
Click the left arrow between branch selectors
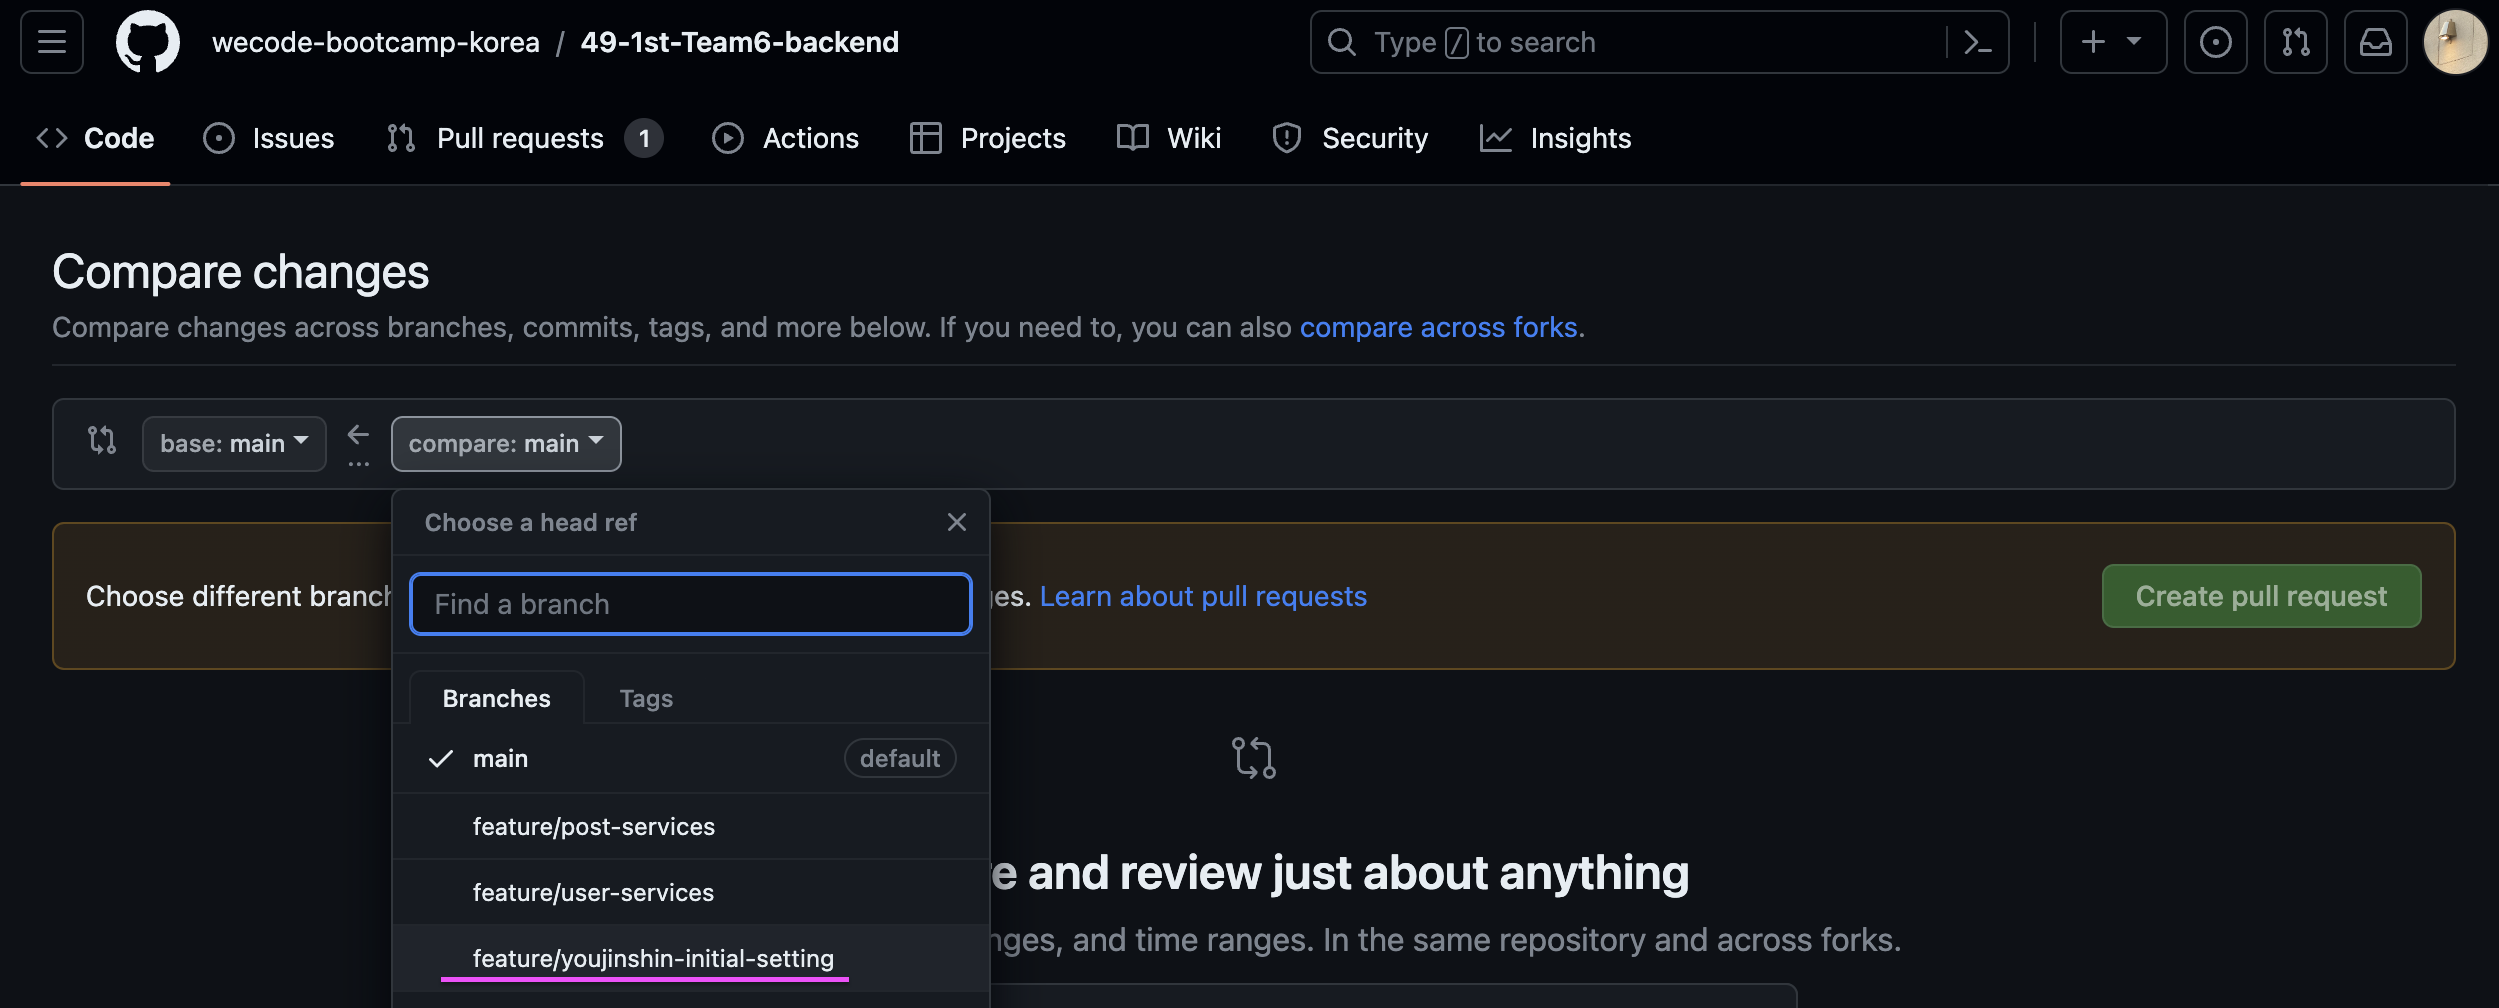[358, 435]
